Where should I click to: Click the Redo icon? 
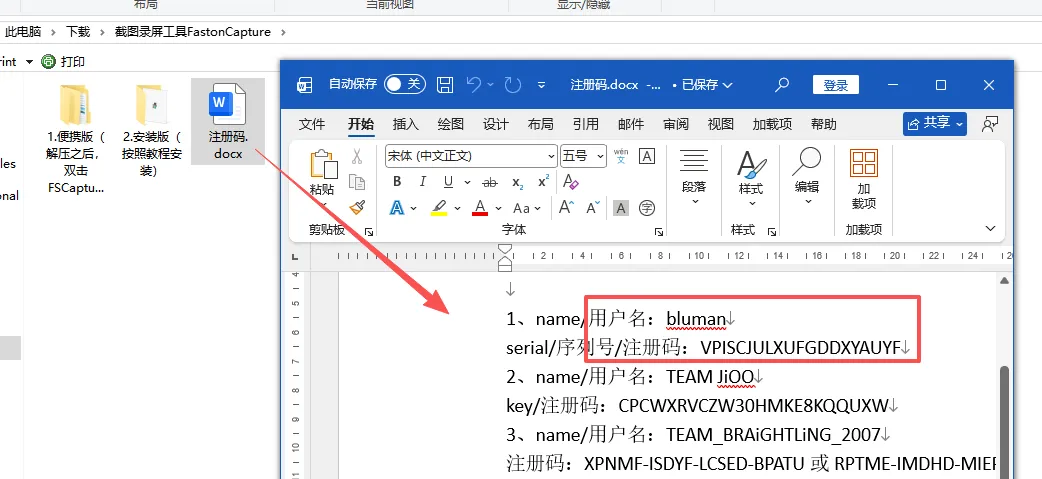click(512, 84)
